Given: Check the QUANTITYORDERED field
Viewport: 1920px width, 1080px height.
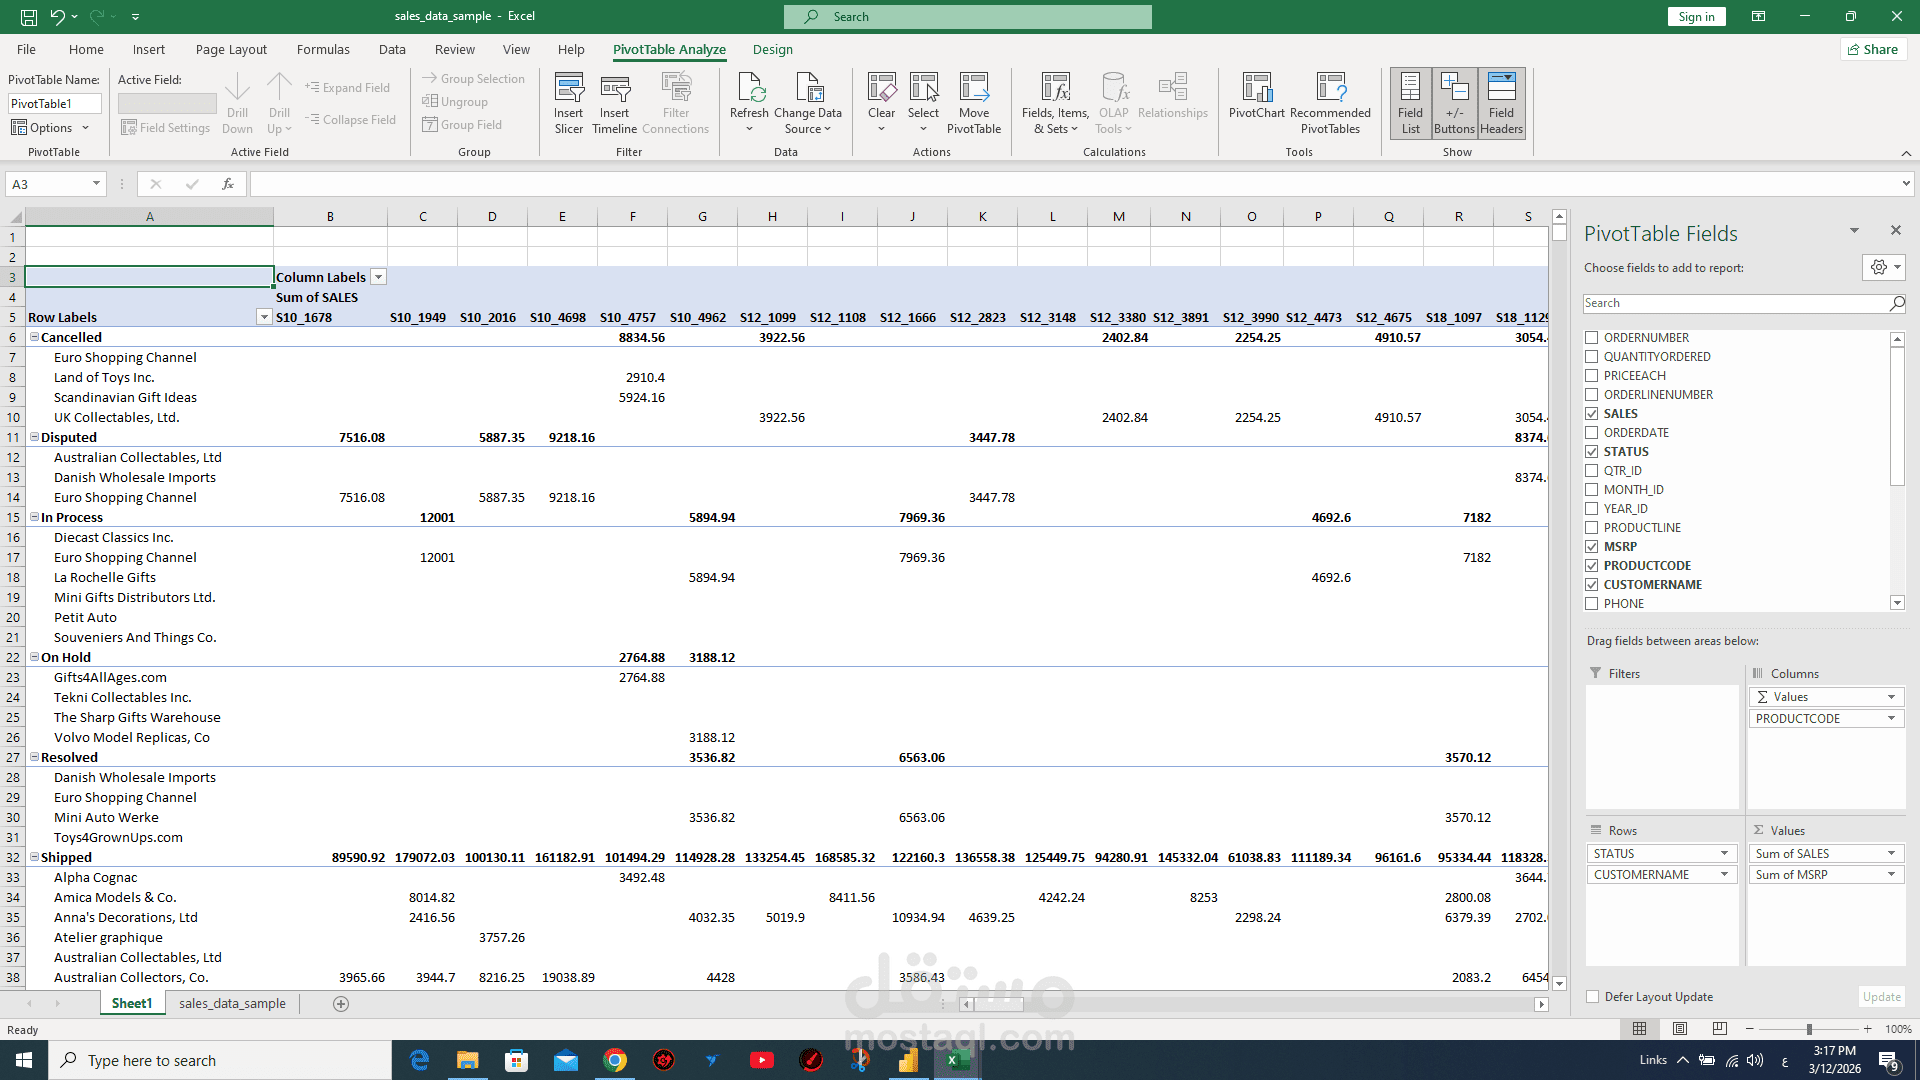Looking at the screenshot, I should [1591, 357].
